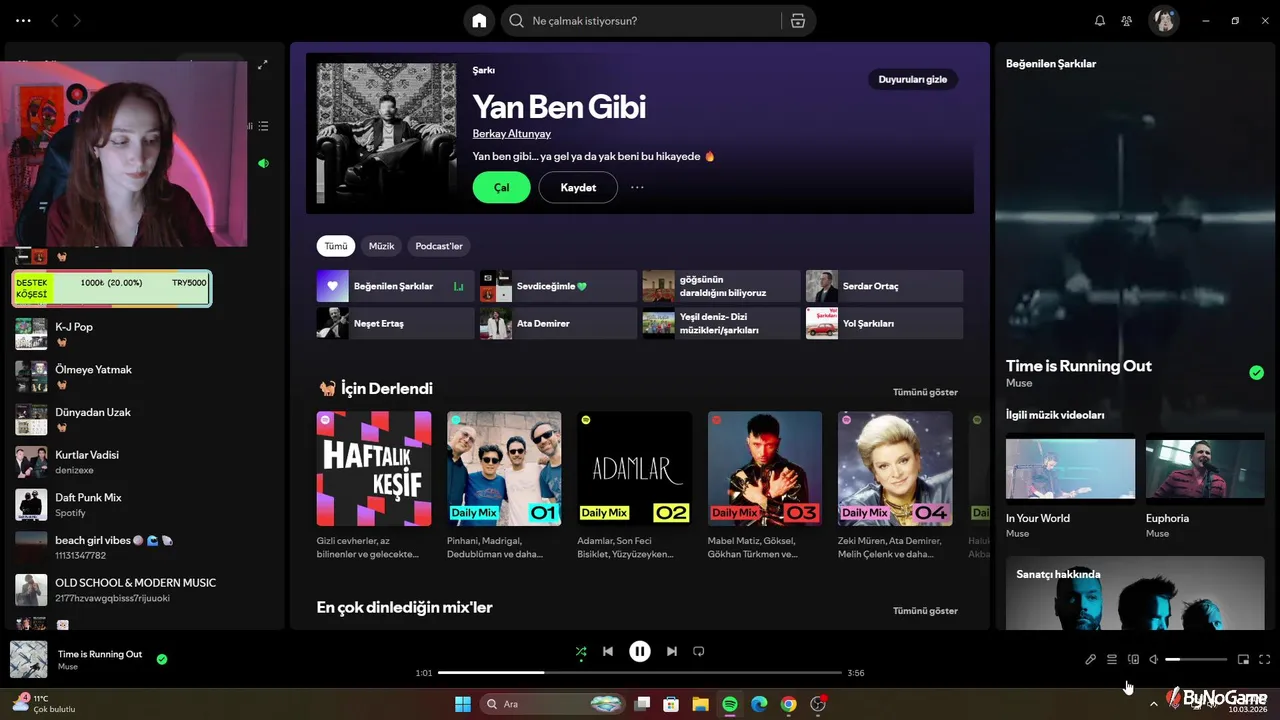
Task: Open the play queue icon
Action: (x=1112, y=660)
